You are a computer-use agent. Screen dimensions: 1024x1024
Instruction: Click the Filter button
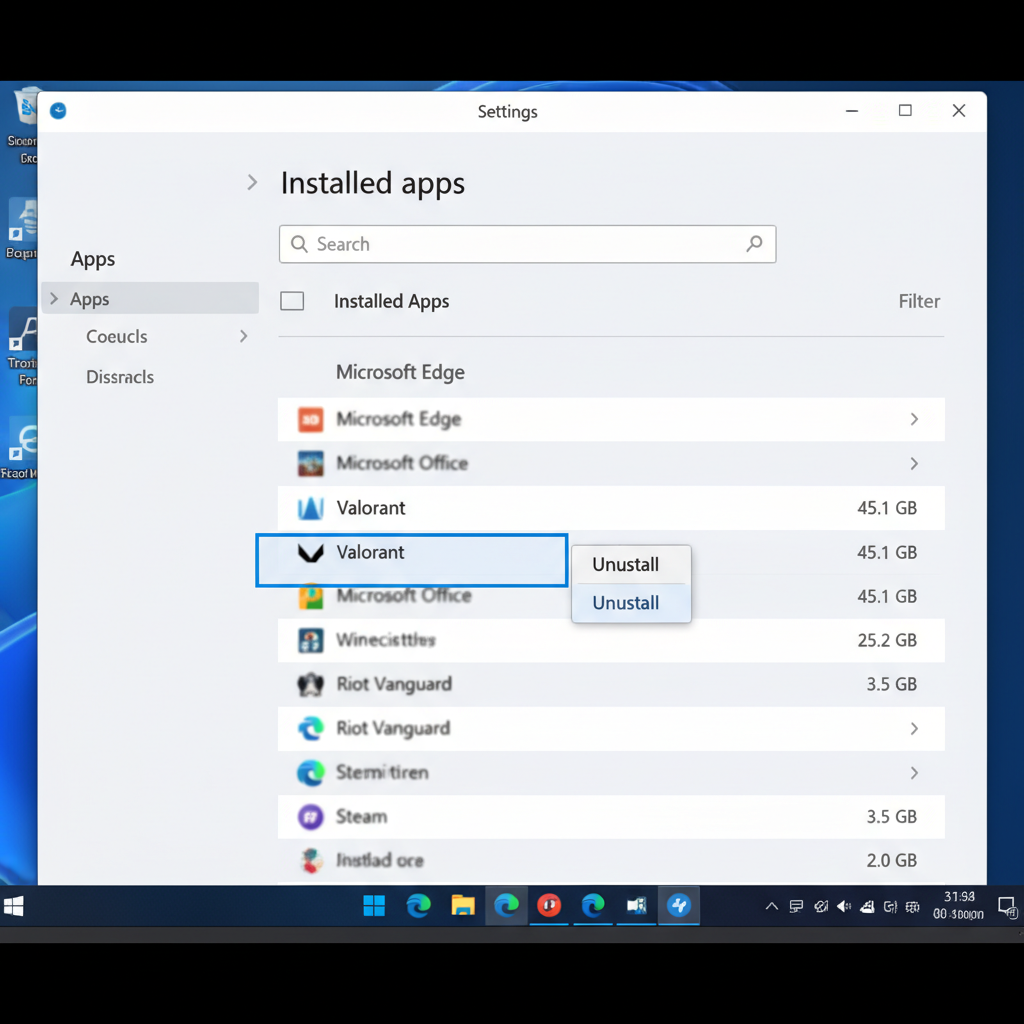pos(918,301)
